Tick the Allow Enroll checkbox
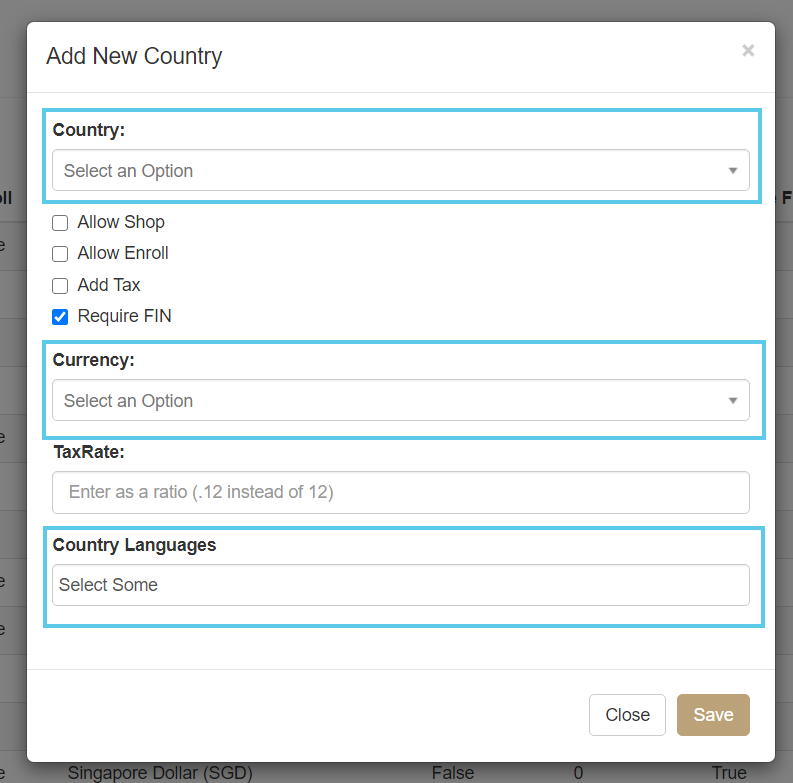The image size is (793, 783). [60, 254]
